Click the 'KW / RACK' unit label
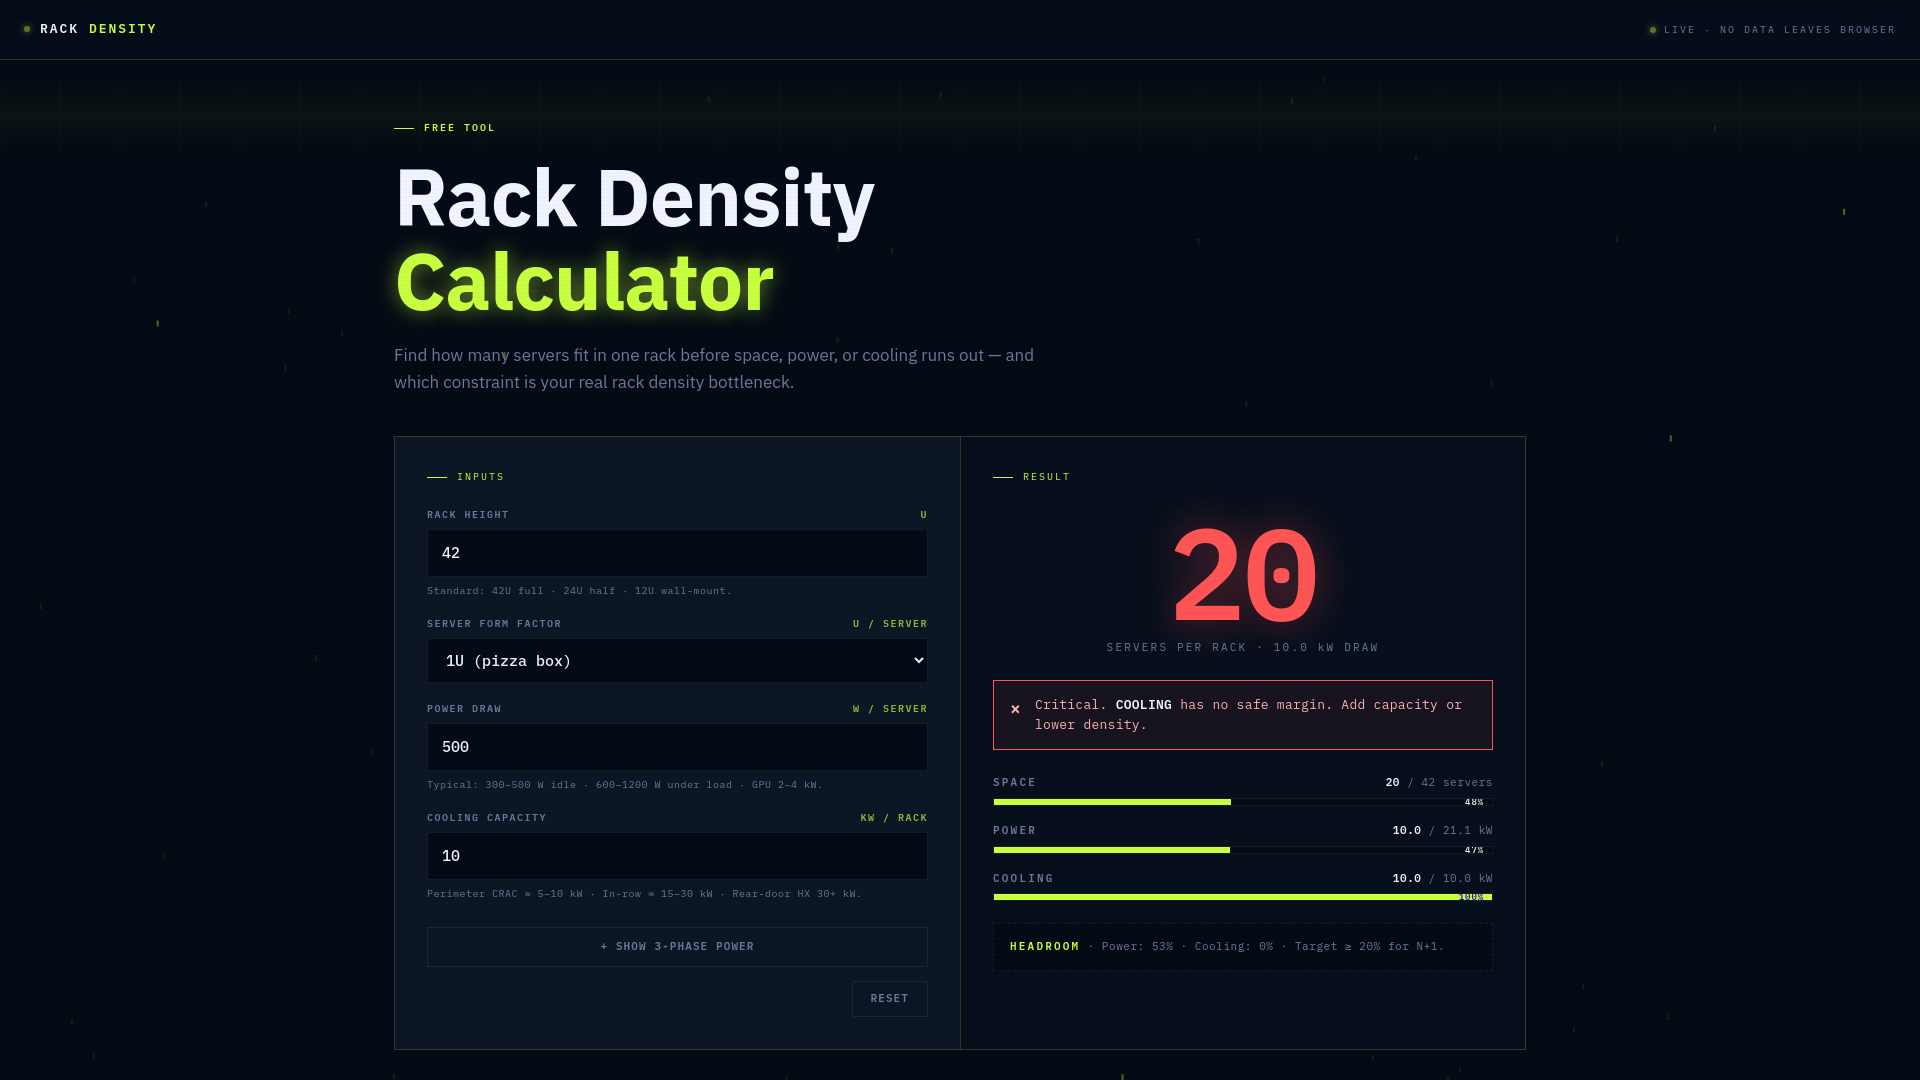This screenshot has width=1920, height=1080. [894, 818]
